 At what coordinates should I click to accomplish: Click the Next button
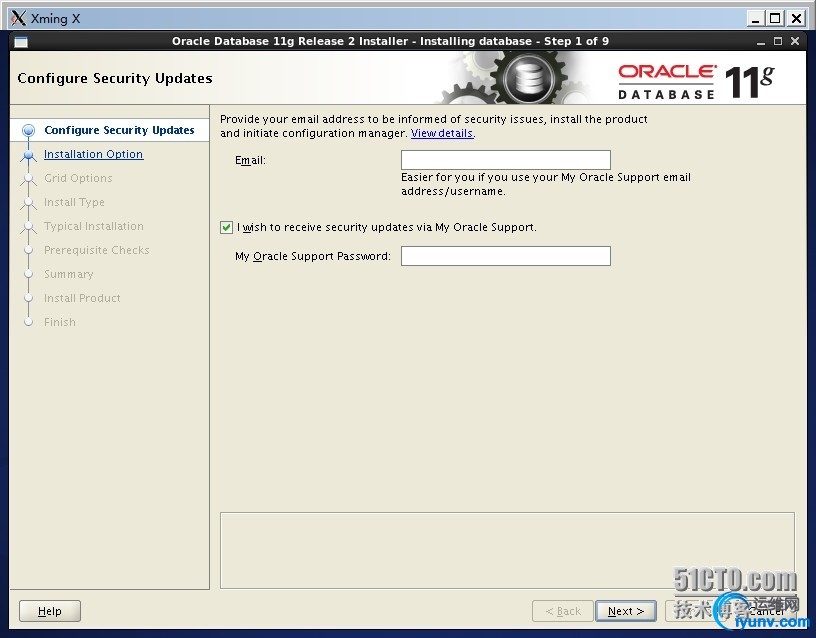(x=626, y=611)
